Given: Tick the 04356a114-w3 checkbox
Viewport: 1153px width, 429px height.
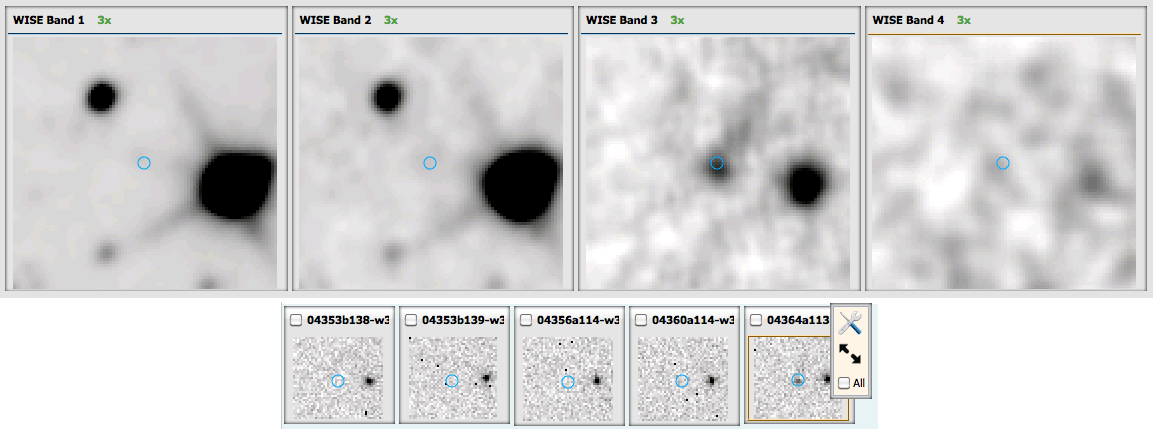Looking at the screenshot, I should pos(525,320).
